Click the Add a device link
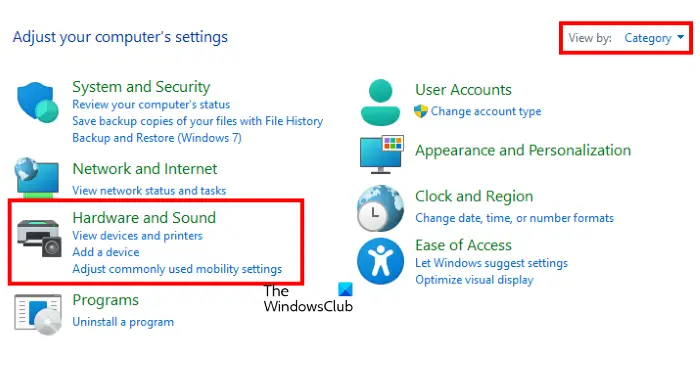 [x=106, y=252]
